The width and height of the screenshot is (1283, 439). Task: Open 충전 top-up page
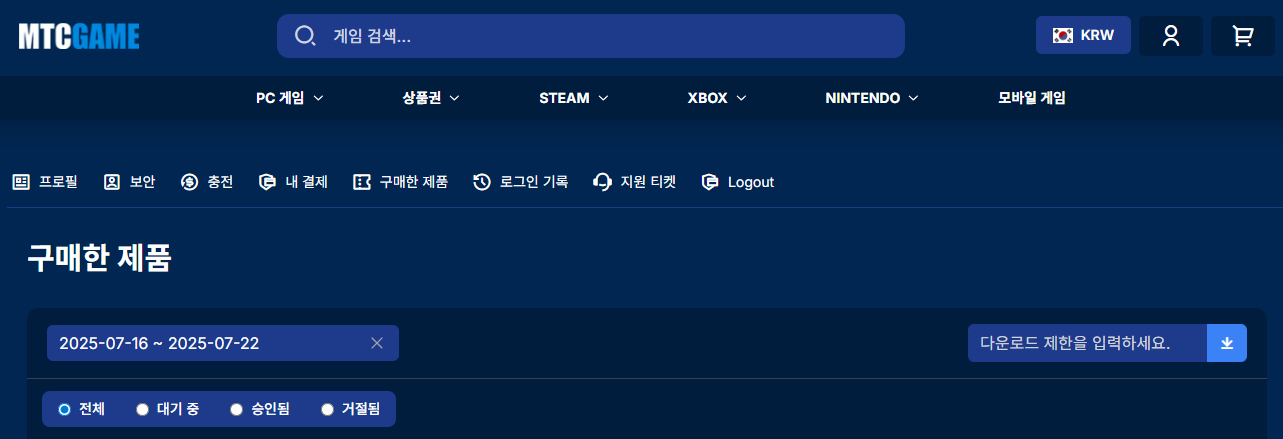pos(207,182)
